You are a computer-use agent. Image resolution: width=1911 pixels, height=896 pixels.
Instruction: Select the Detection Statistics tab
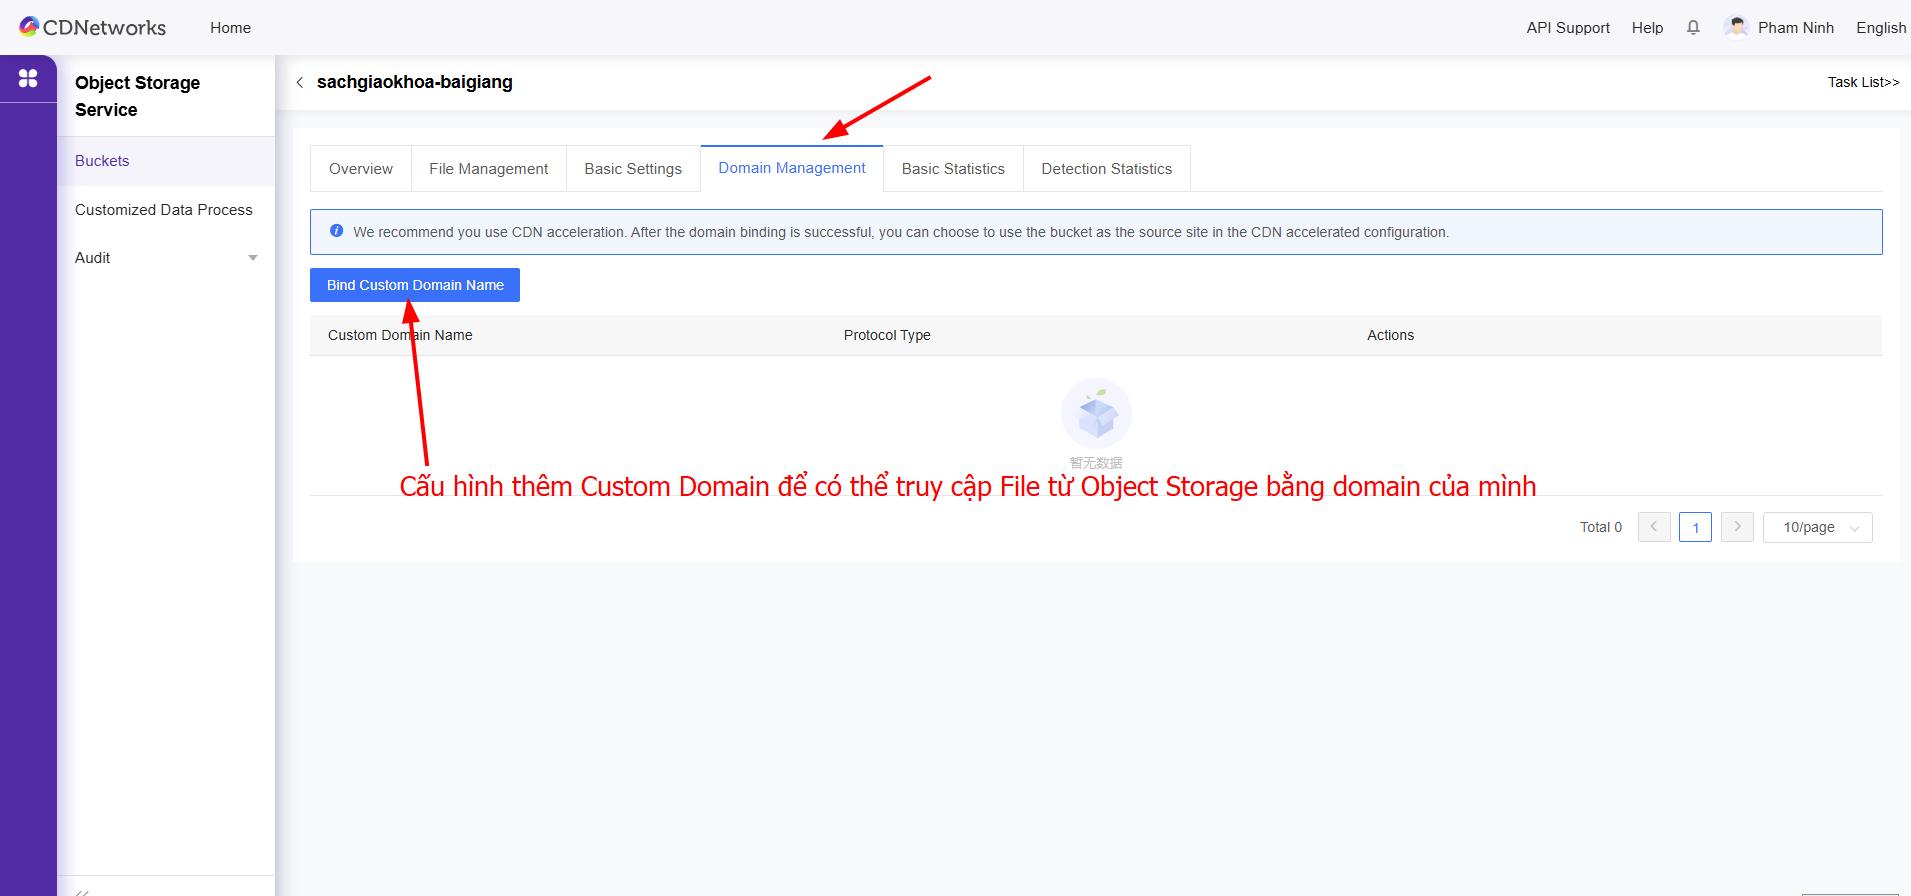point(1106,169)
